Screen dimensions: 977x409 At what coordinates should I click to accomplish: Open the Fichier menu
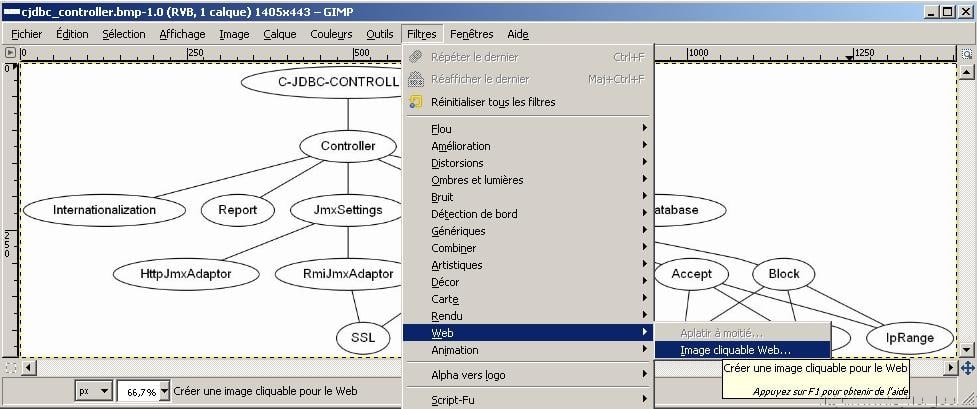[x=27, y=34]
